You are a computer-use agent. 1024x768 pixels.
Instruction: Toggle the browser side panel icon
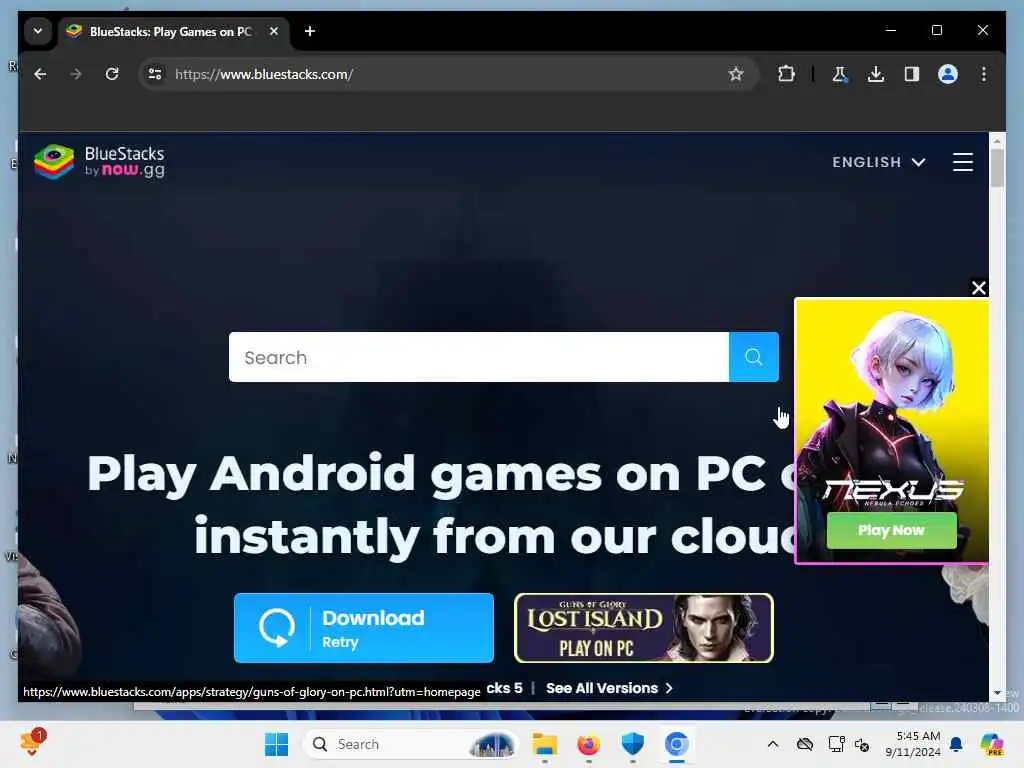click(912, 74)
